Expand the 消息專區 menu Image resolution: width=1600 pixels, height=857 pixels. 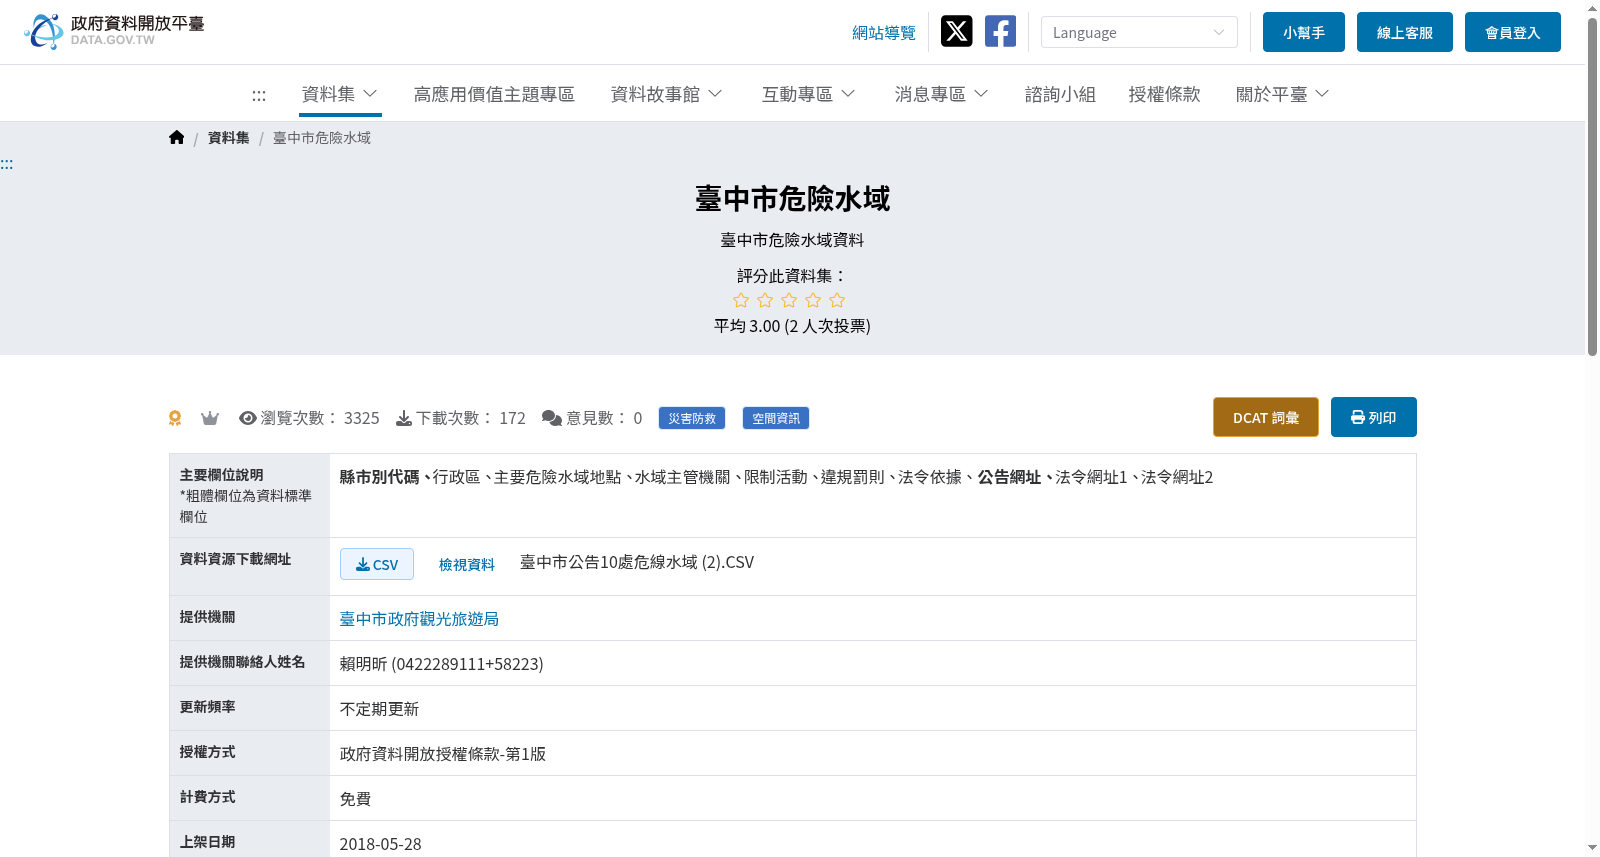[942, 94]
